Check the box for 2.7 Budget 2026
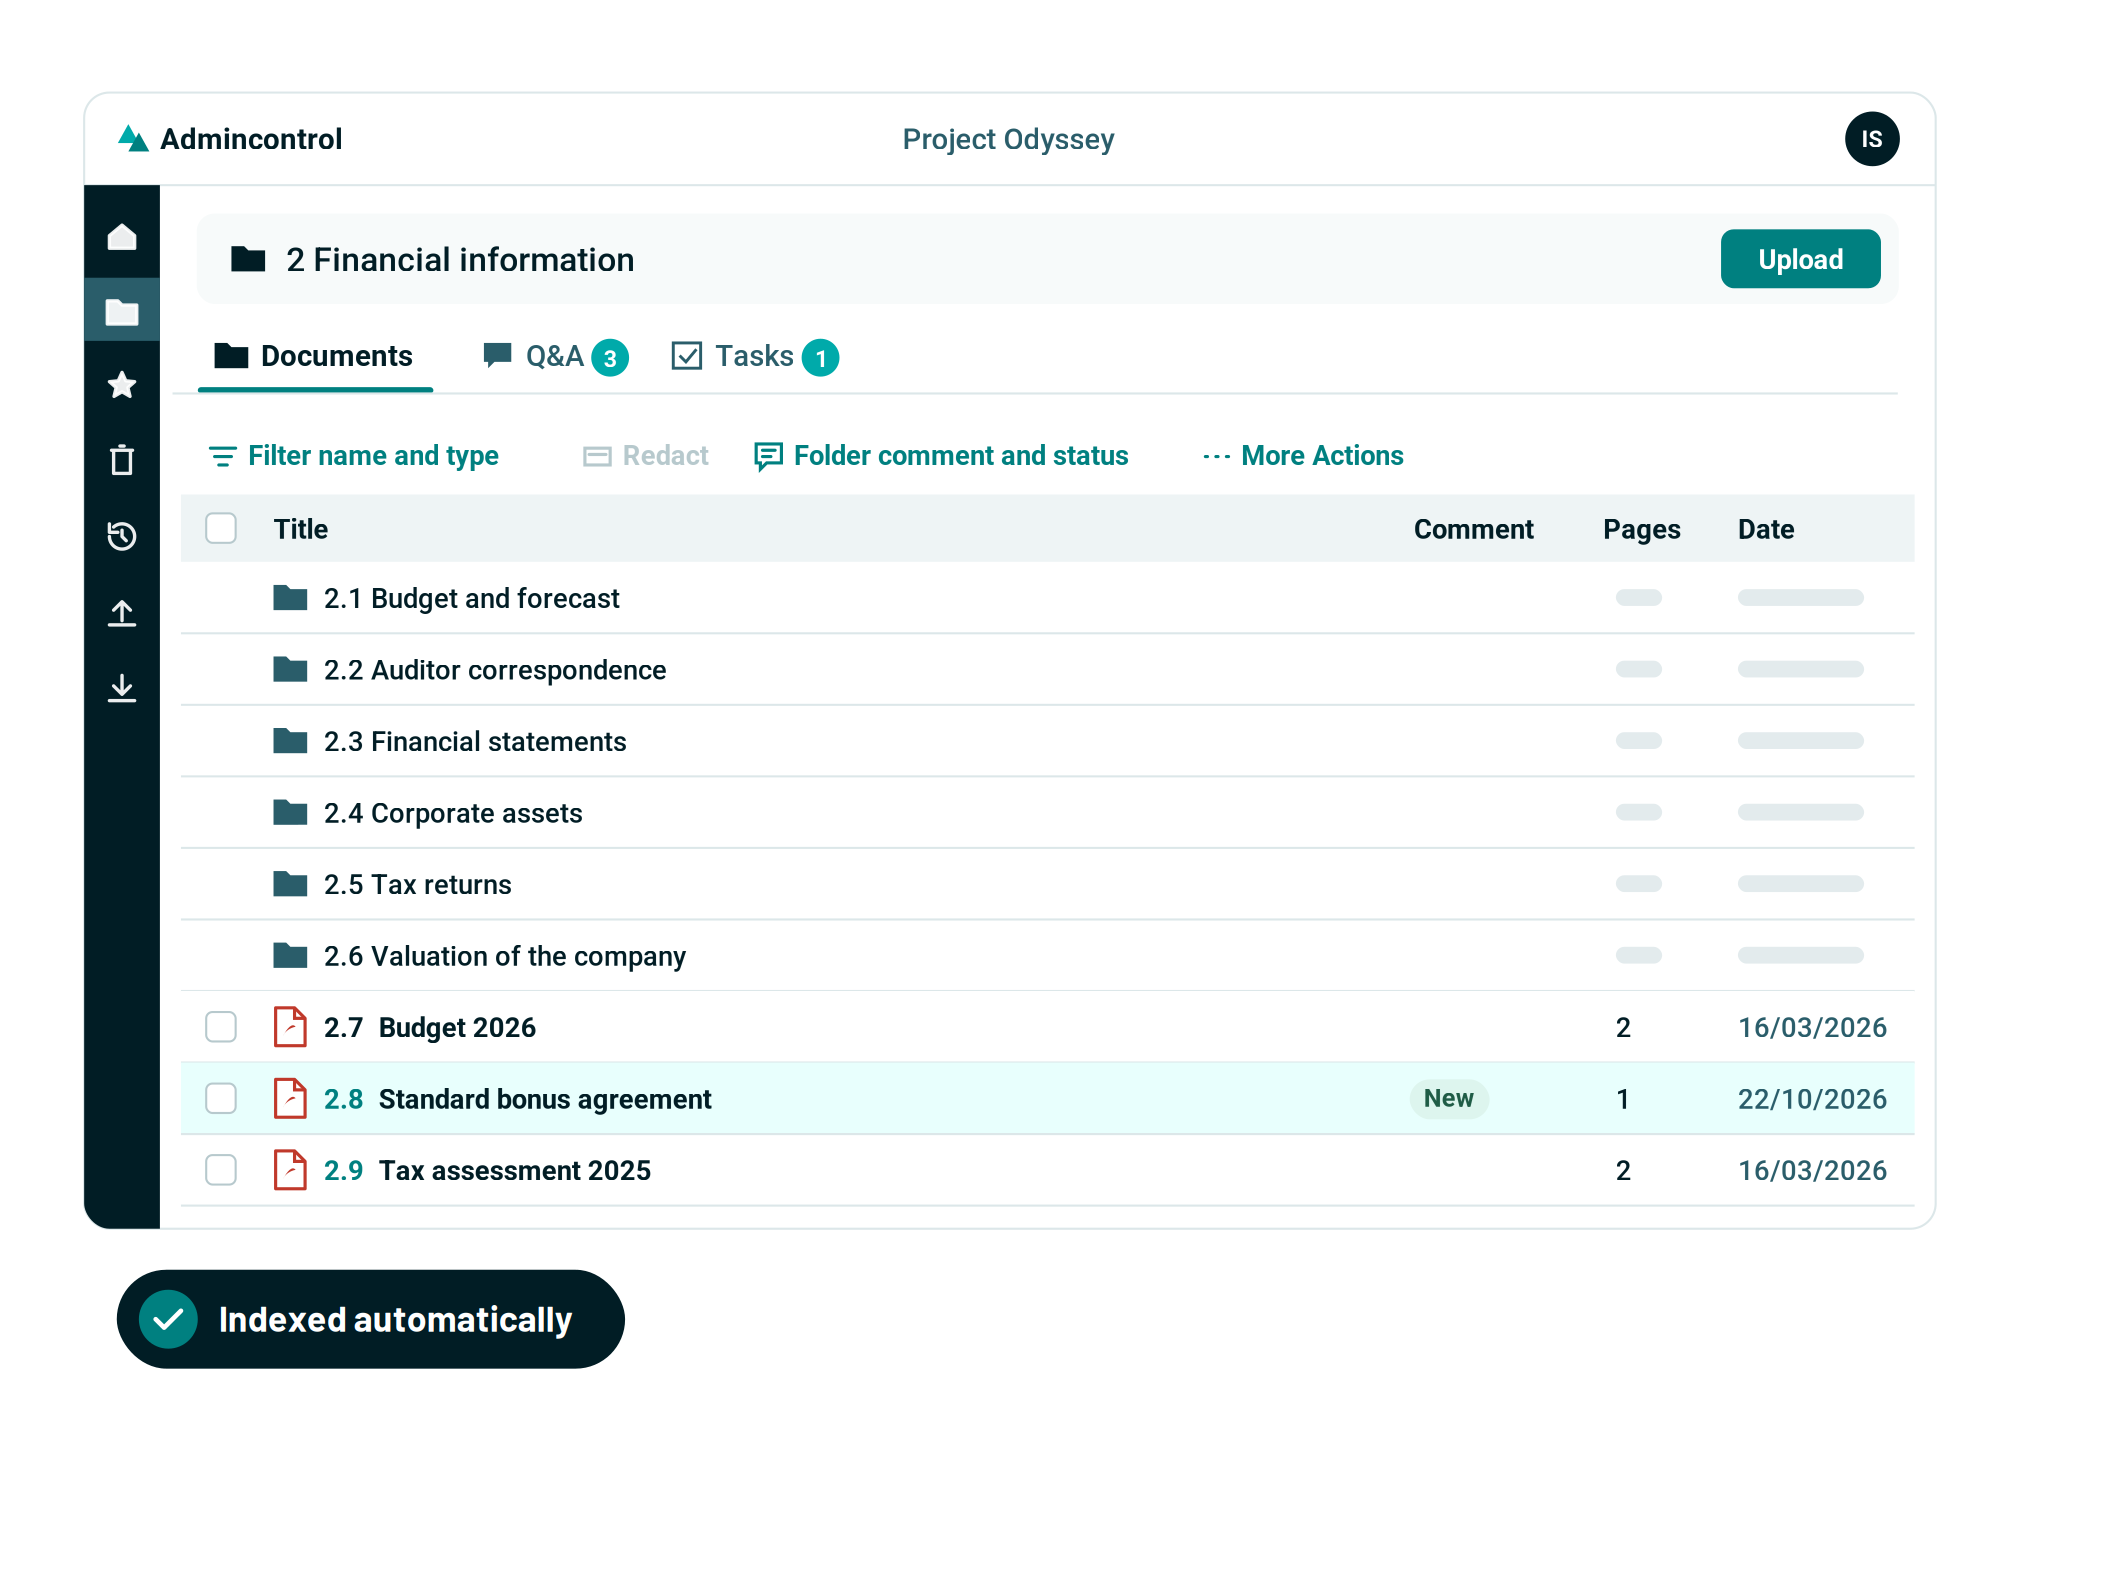The image size is (2104, 1578). click(x=221, y=1027)
